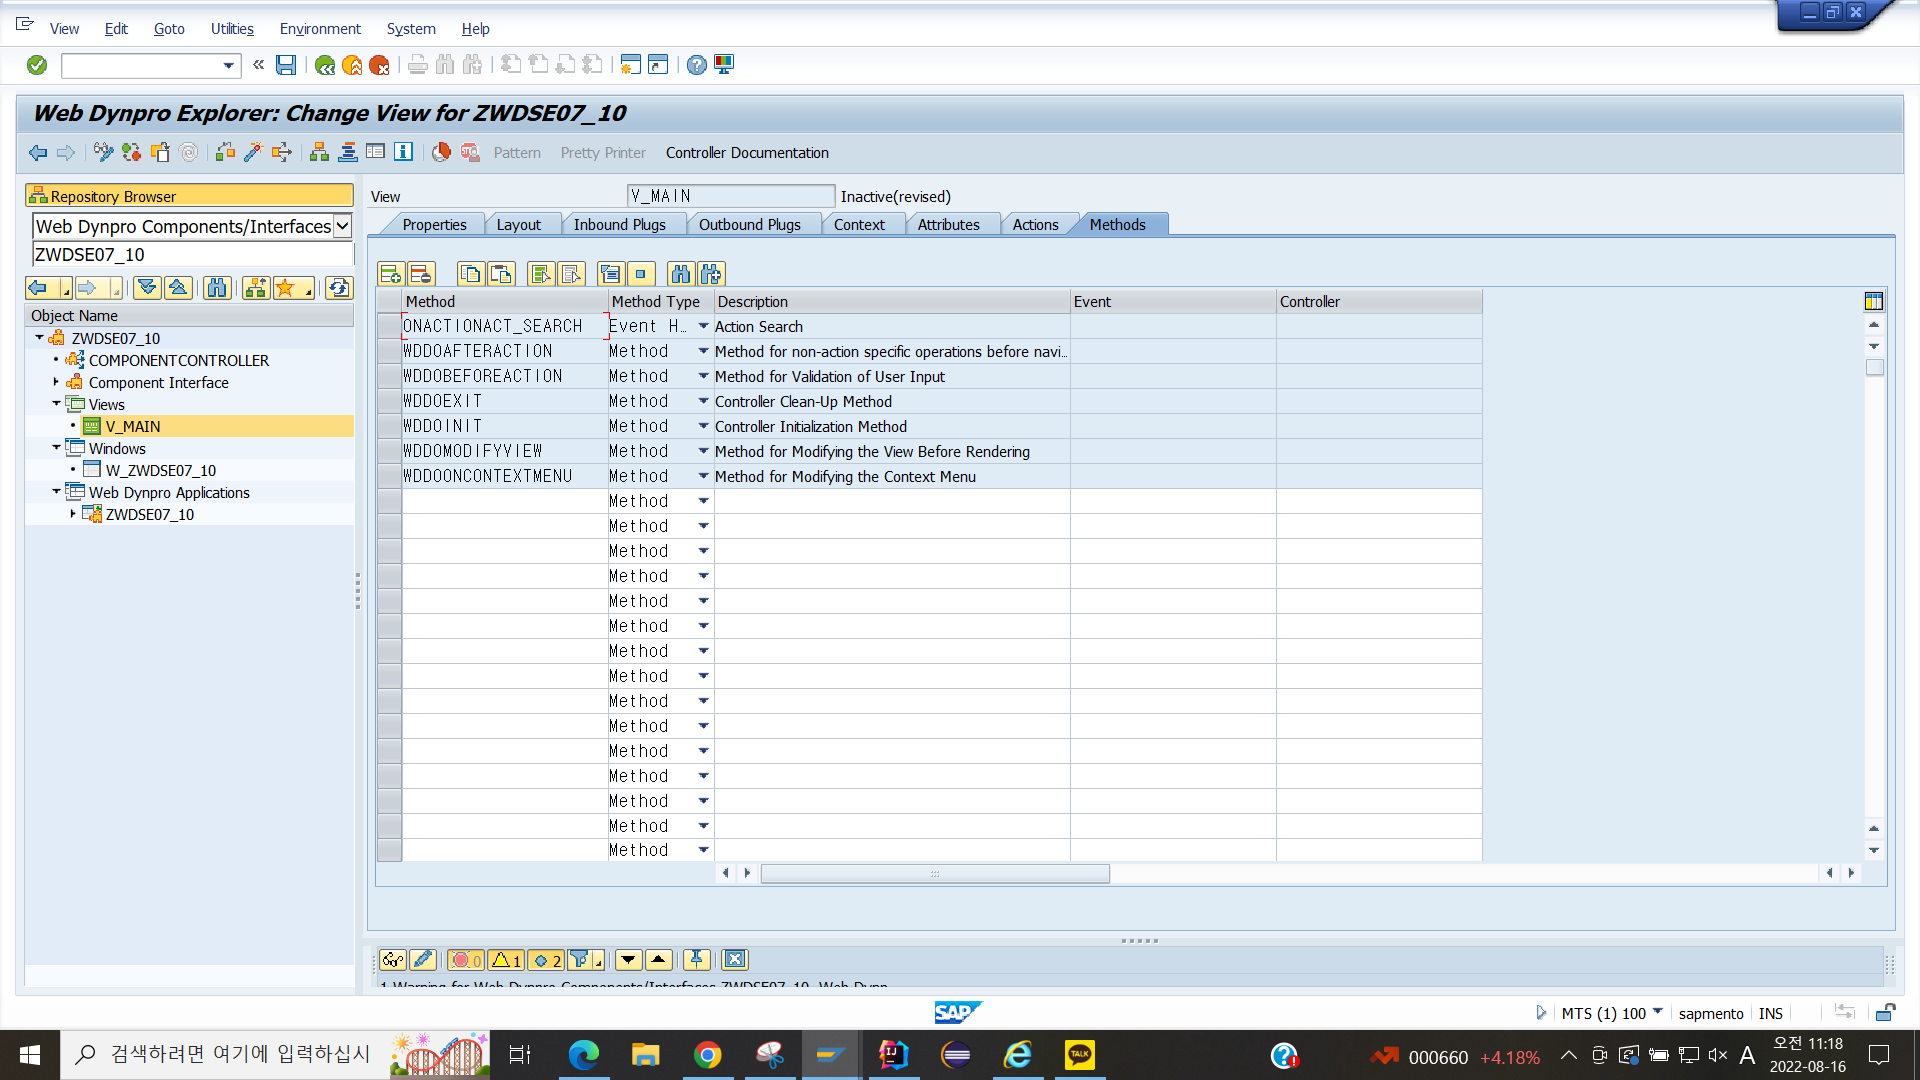1920x1080 pixels.
Task: Select the row marker for WDDOBEFOREACTION
Action: pyautogui.click(x=389, y=376)
